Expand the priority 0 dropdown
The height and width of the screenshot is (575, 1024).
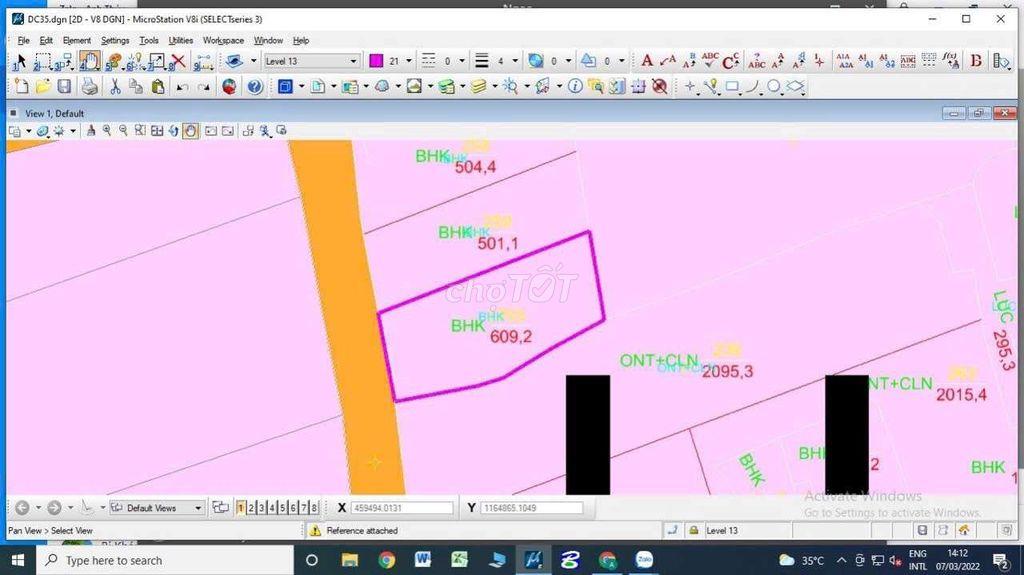point(621,61)
